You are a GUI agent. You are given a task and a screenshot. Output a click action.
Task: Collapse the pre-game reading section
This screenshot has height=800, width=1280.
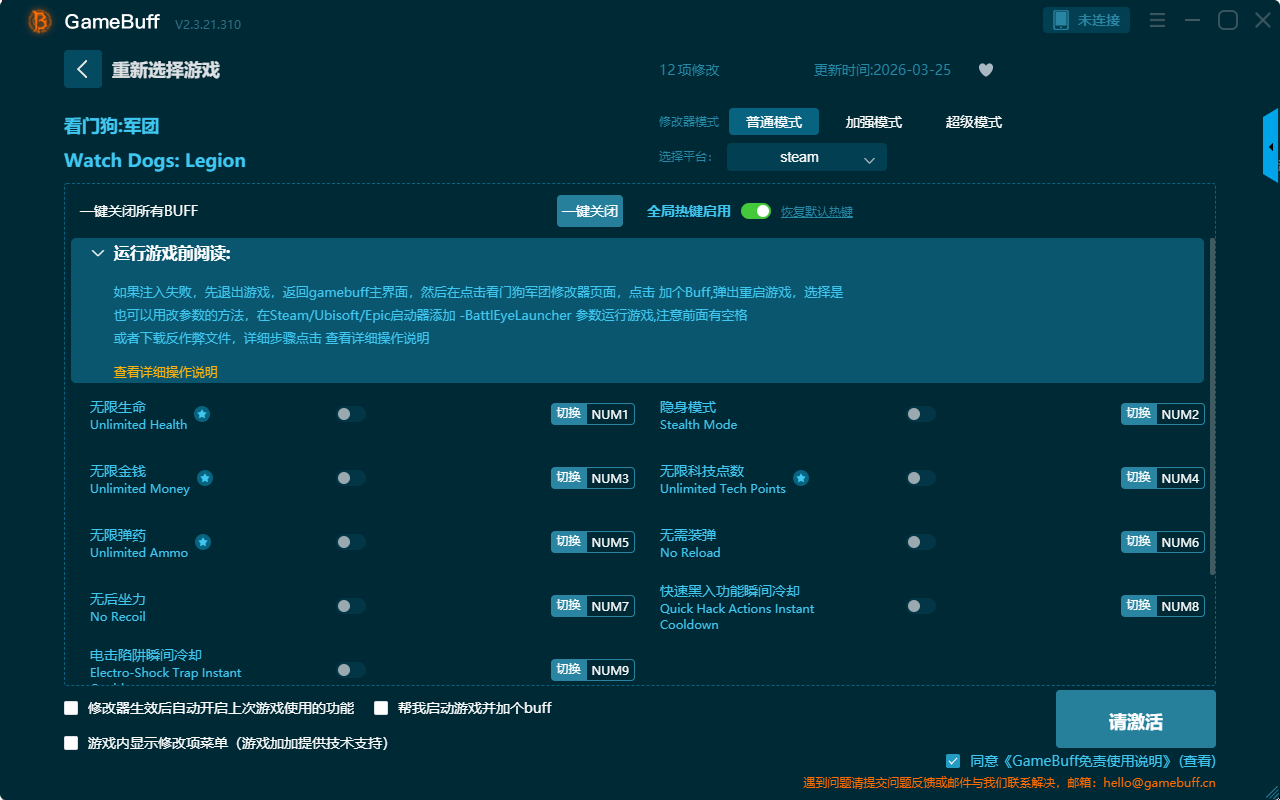click(98, 254)
